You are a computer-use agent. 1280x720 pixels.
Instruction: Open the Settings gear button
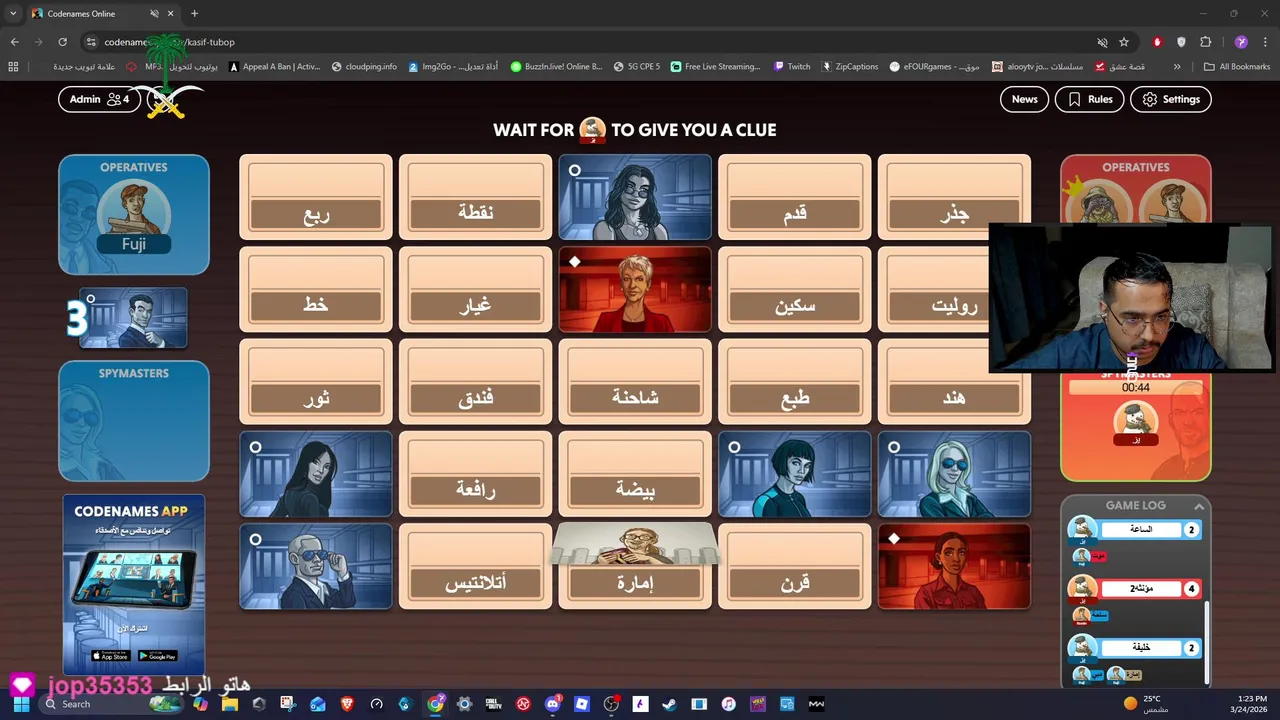click(1170, 99)
